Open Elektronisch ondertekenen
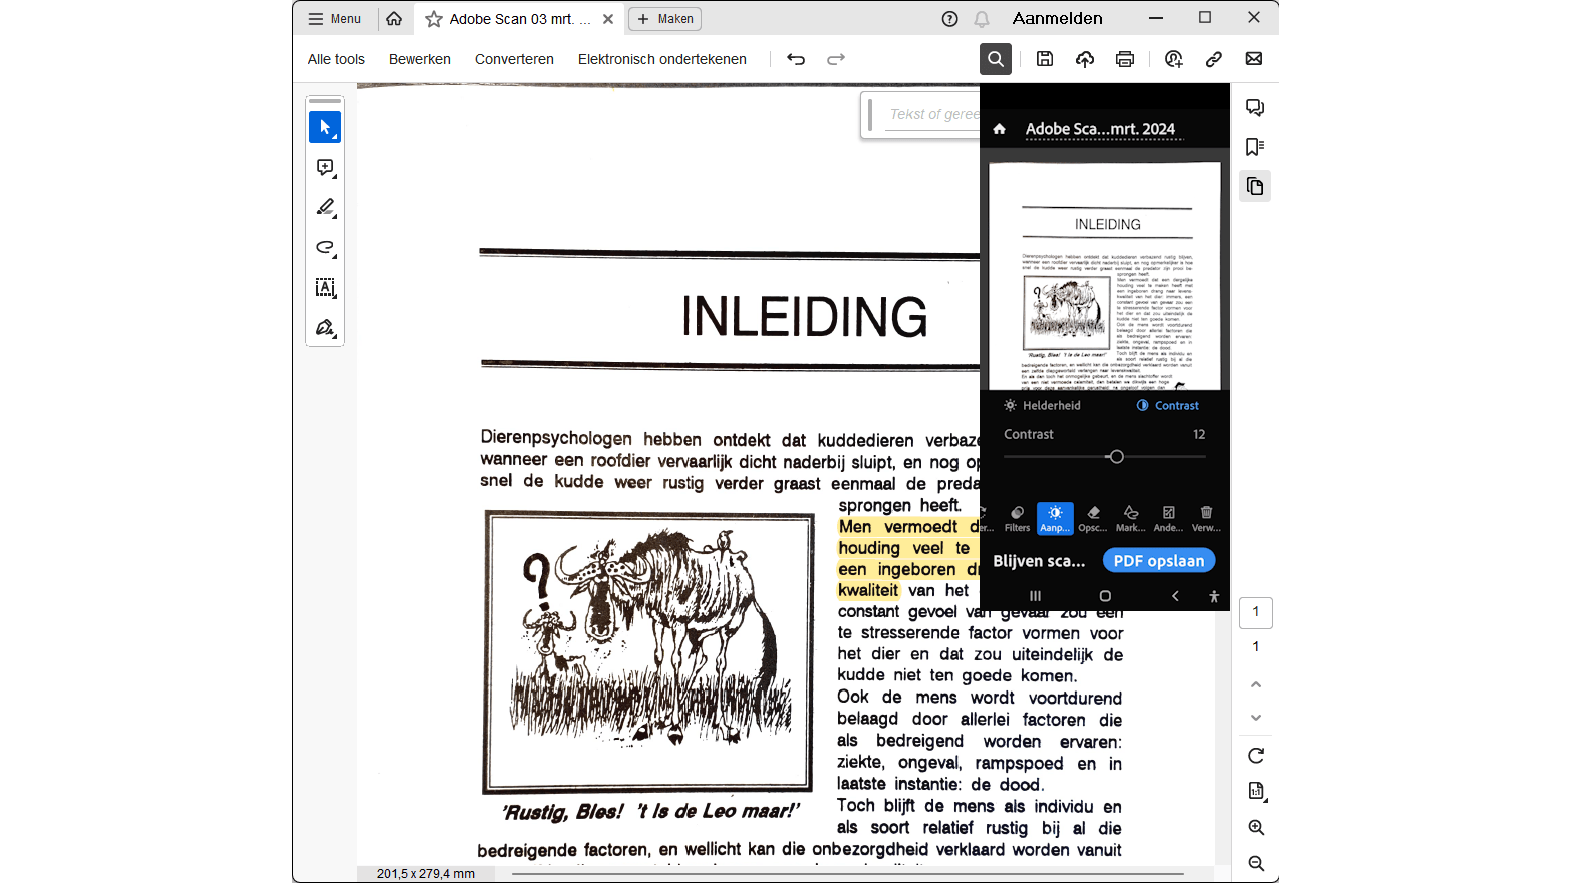The width and height of the screenshot is (1570, 883). click(x=662, y=59)
